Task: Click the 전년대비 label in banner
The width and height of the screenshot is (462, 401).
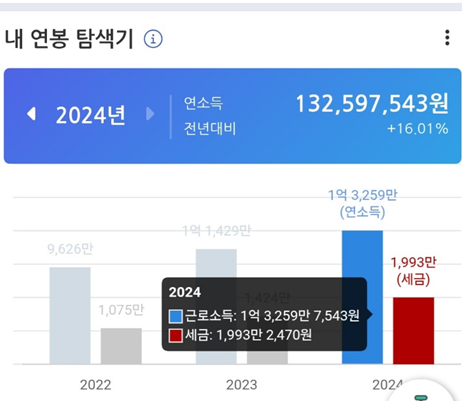Action: pos(210,129)
